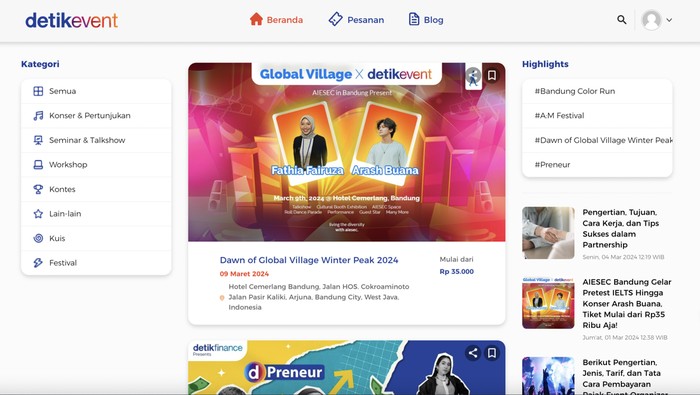
Task: Click the concert crowd article thumbnail
Action: pos(548,376)
